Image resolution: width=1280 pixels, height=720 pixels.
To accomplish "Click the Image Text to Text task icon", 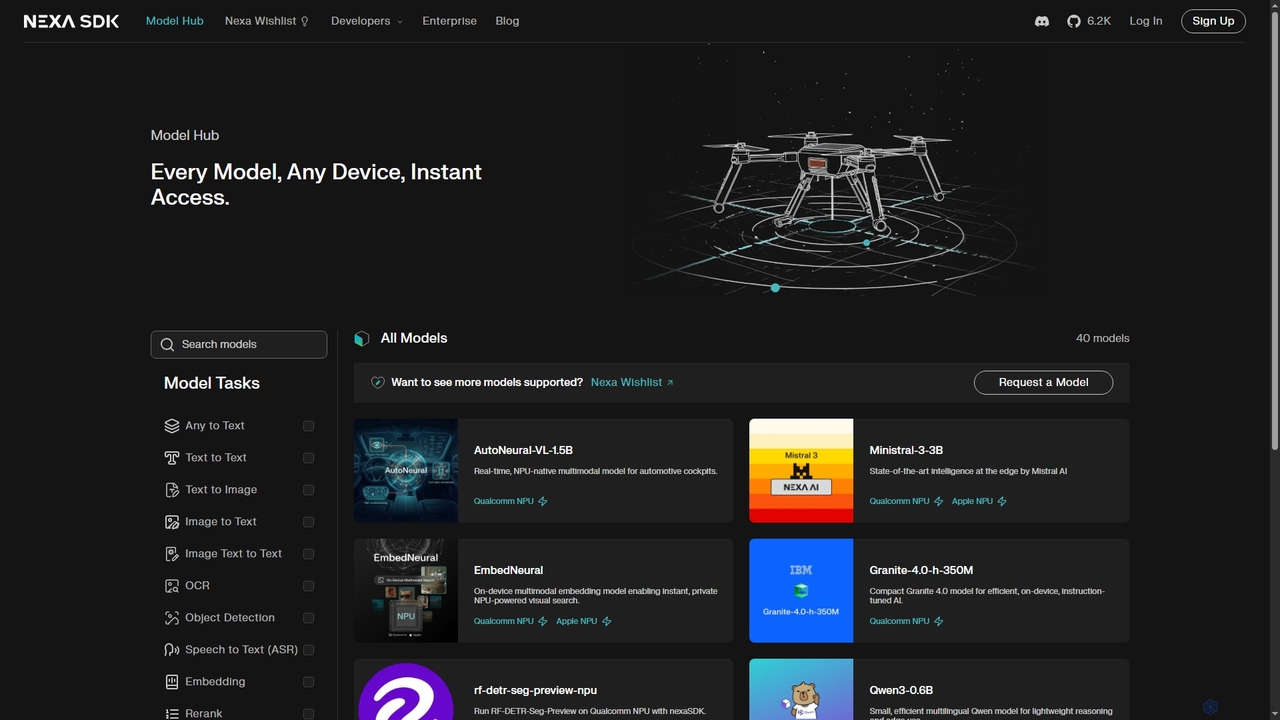I will click(x=172, y=554).
